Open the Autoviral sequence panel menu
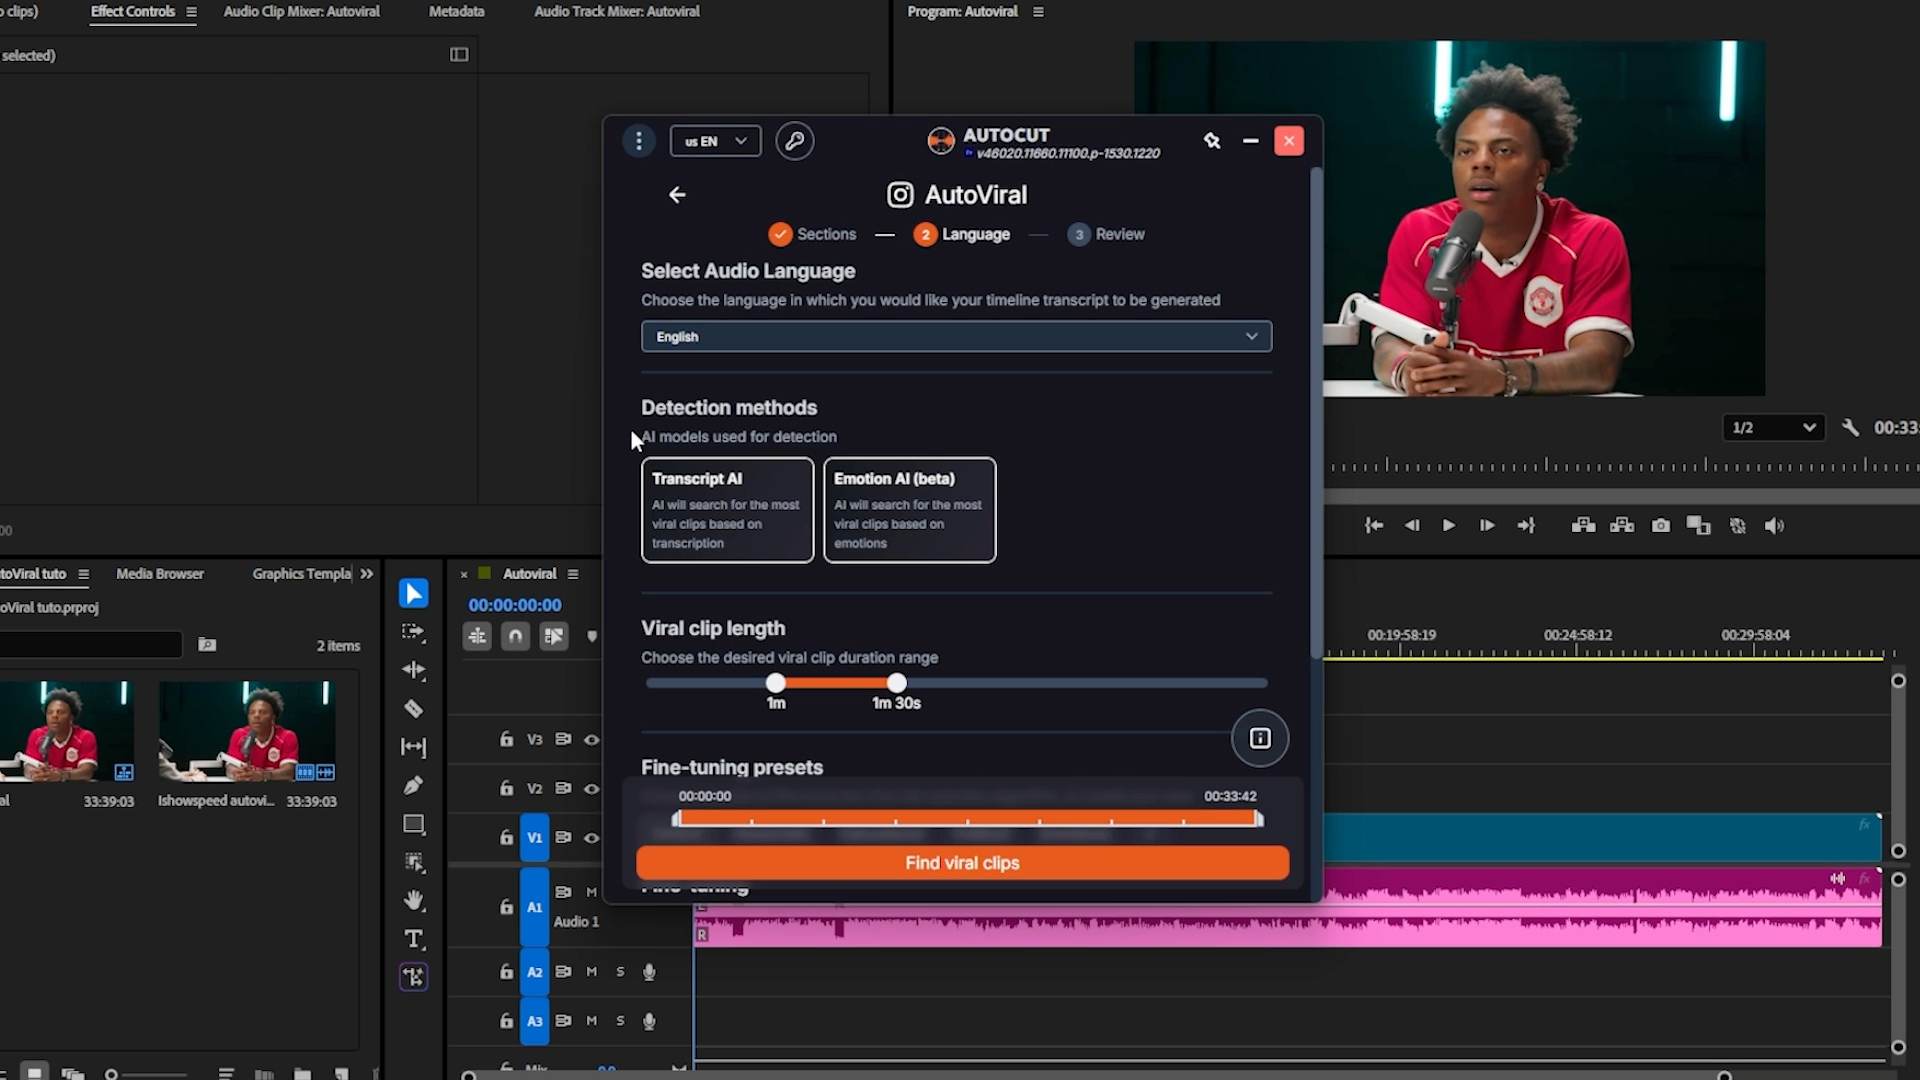1920x1080 pixels. pyautogui.click(x=573, y=574)
